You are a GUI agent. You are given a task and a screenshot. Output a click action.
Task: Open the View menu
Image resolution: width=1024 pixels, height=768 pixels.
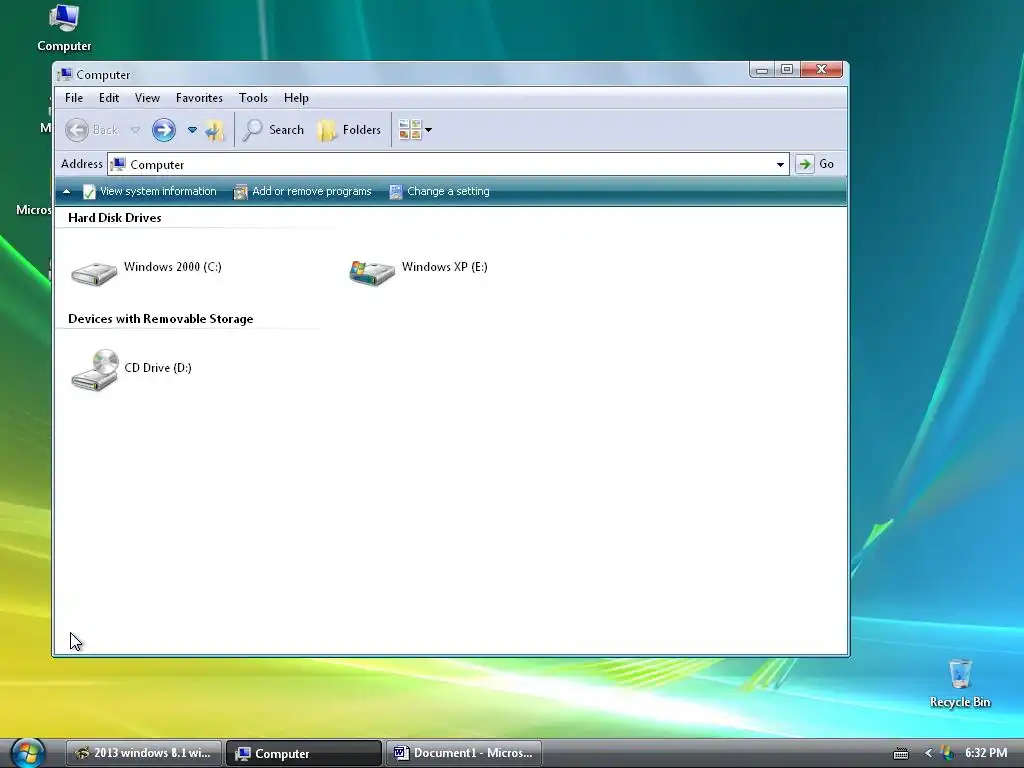coord(147,98)
